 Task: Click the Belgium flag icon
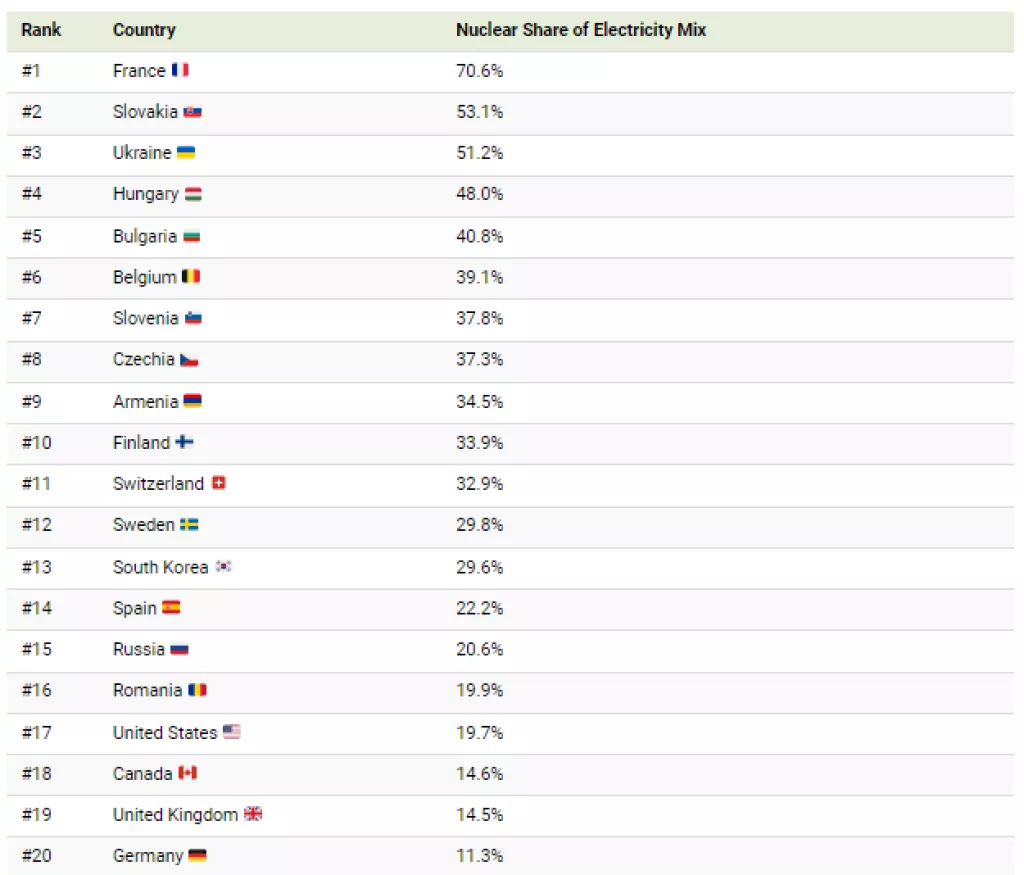pos(191,277)
